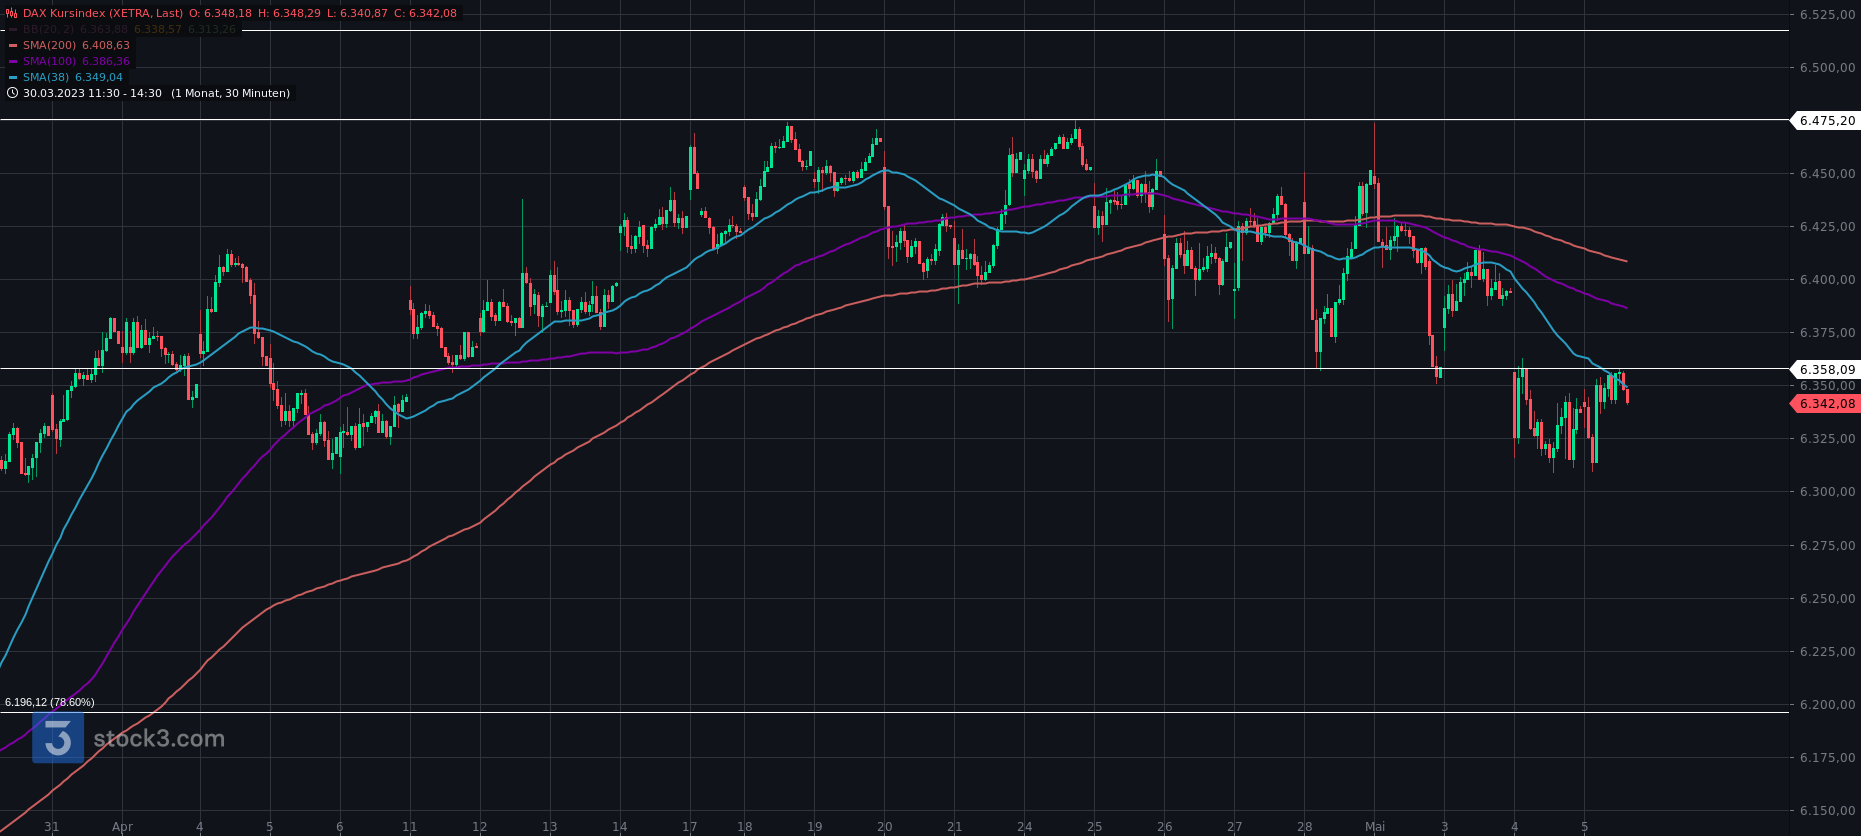1861x836 pixels.
Task: Click the 6.450,00 price axis label
Action: tap(1827, 173)
